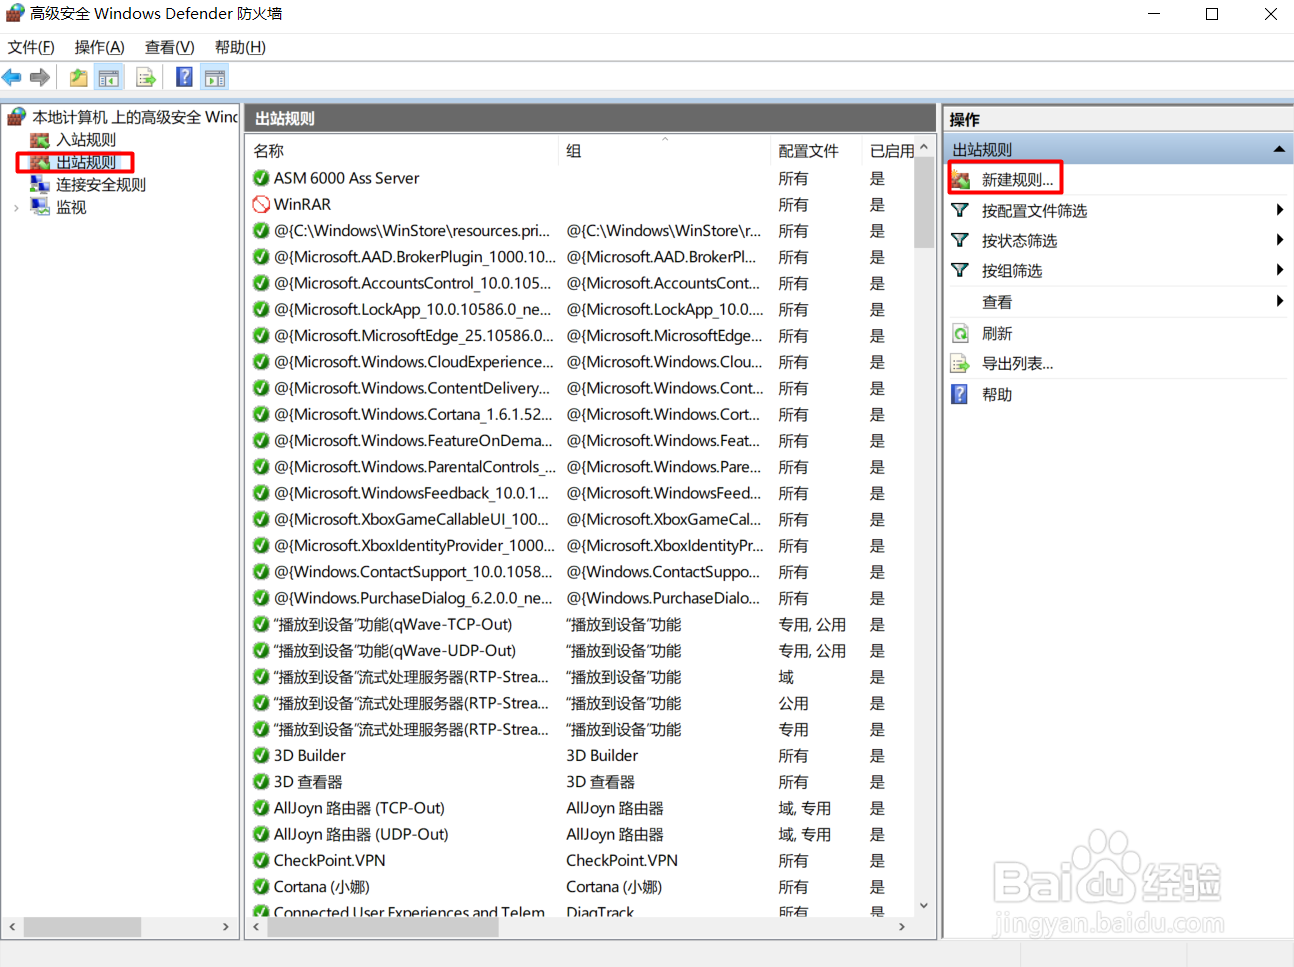Screen dimensions: 1294x967
Task: Select 入站规则 in the tree
Action: (x=86, y=140)
